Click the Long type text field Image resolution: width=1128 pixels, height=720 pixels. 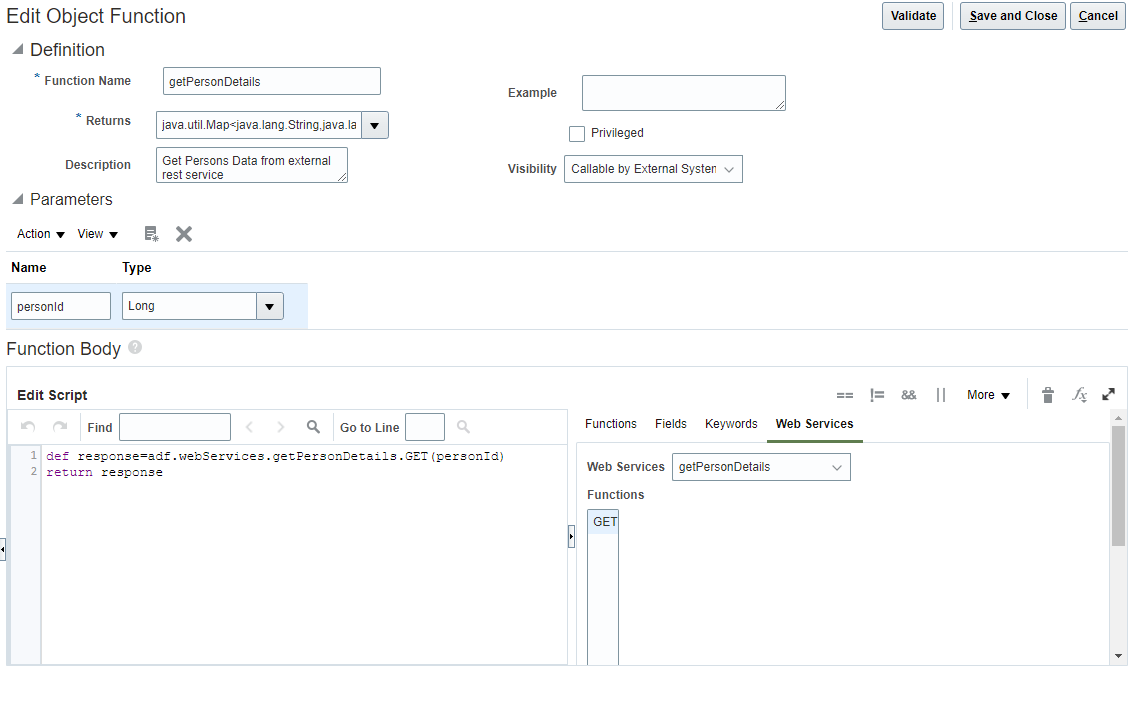(x=189, y=306)
